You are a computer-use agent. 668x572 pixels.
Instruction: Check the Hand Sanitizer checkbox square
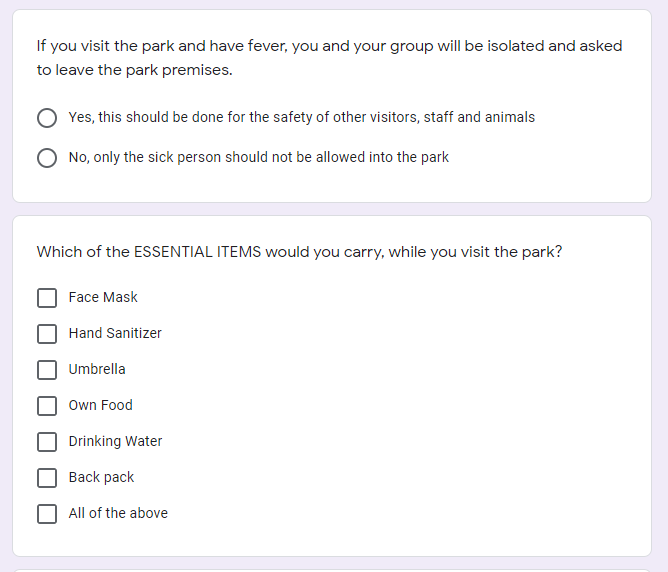[47, 334]
